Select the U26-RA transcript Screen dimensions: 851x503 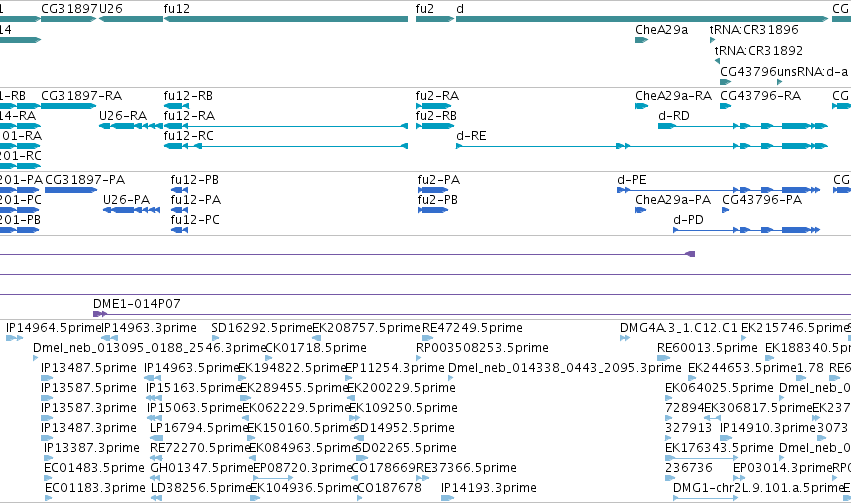(x=131, y=126)
